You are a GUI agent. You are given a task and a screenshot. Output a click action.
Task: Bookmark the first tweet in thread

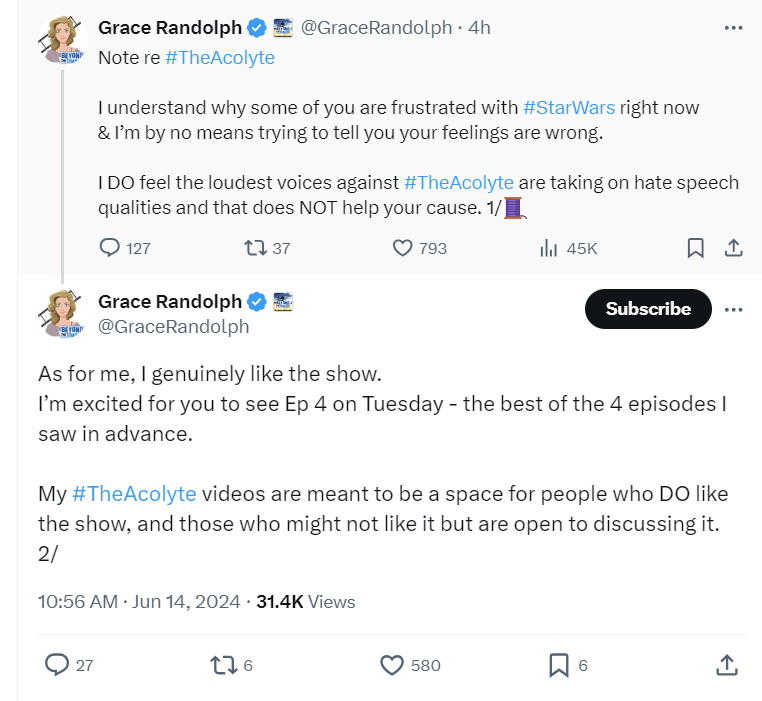pos(695,248)
